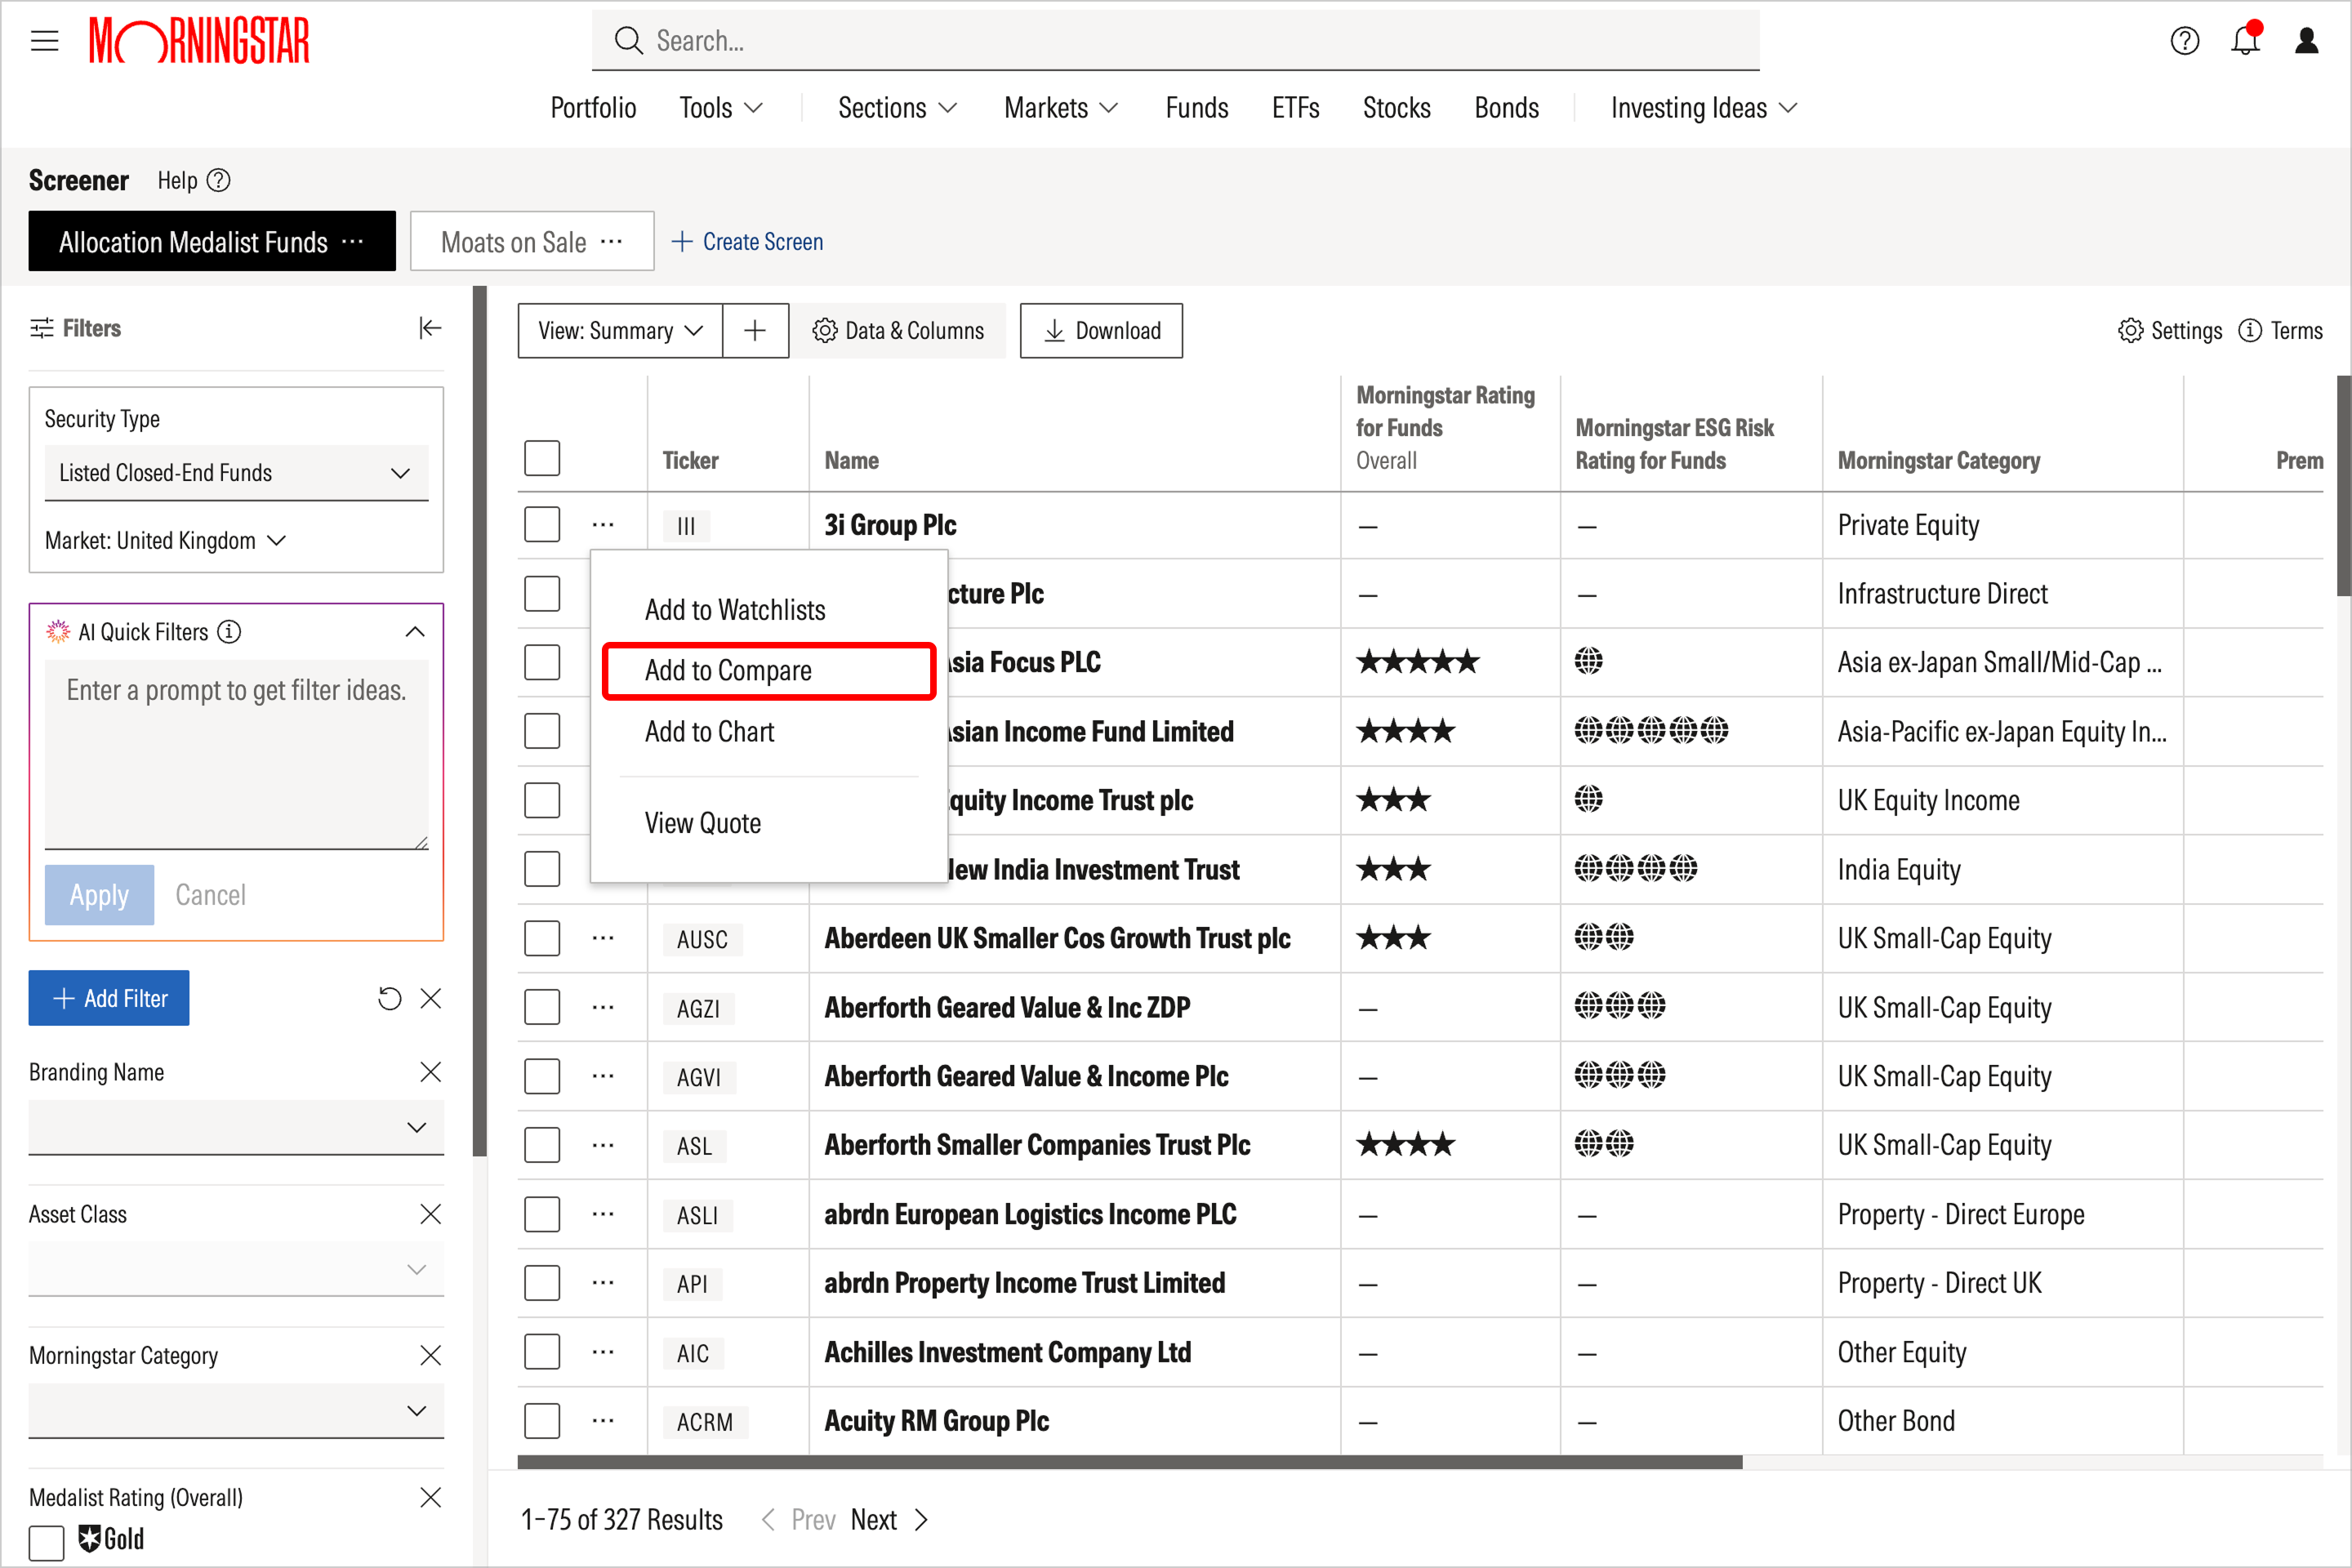Open the Listed Closed-End Funds dropdown
This screenshot has width=2352, height=1568.
click(236, 473)
